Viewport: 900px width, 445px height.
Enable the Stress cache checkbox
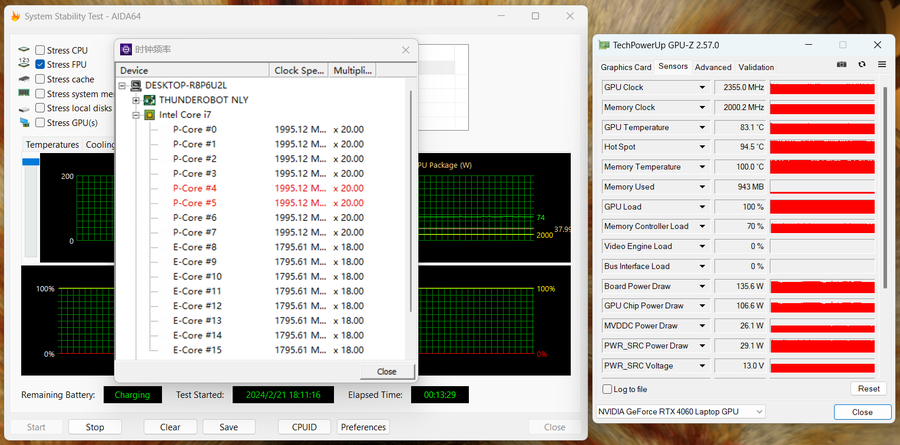pos(40,79)
